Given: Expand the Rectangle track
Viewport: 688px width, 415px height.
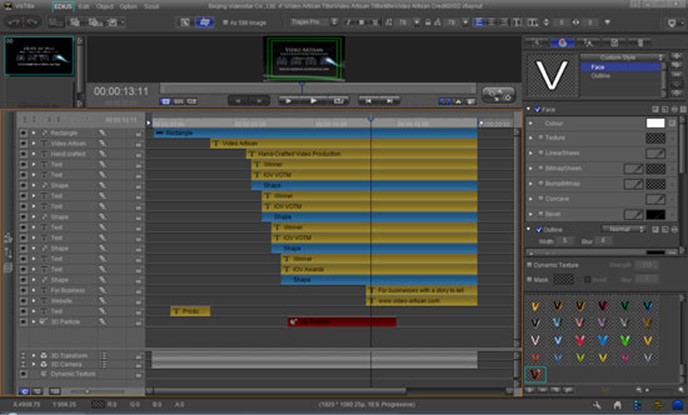Looking at the screenshot, I should 33,133.
